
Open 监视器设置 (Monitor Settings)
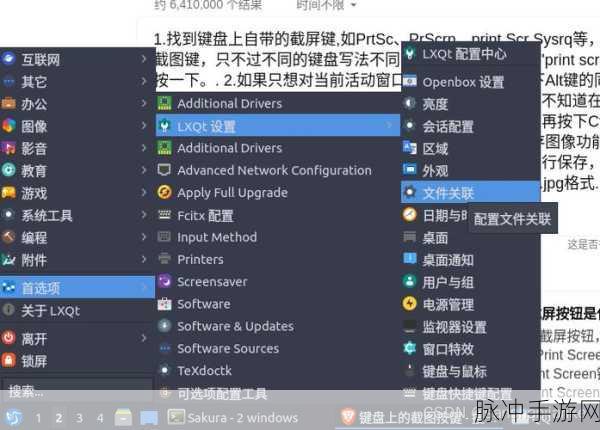(471, 327)
